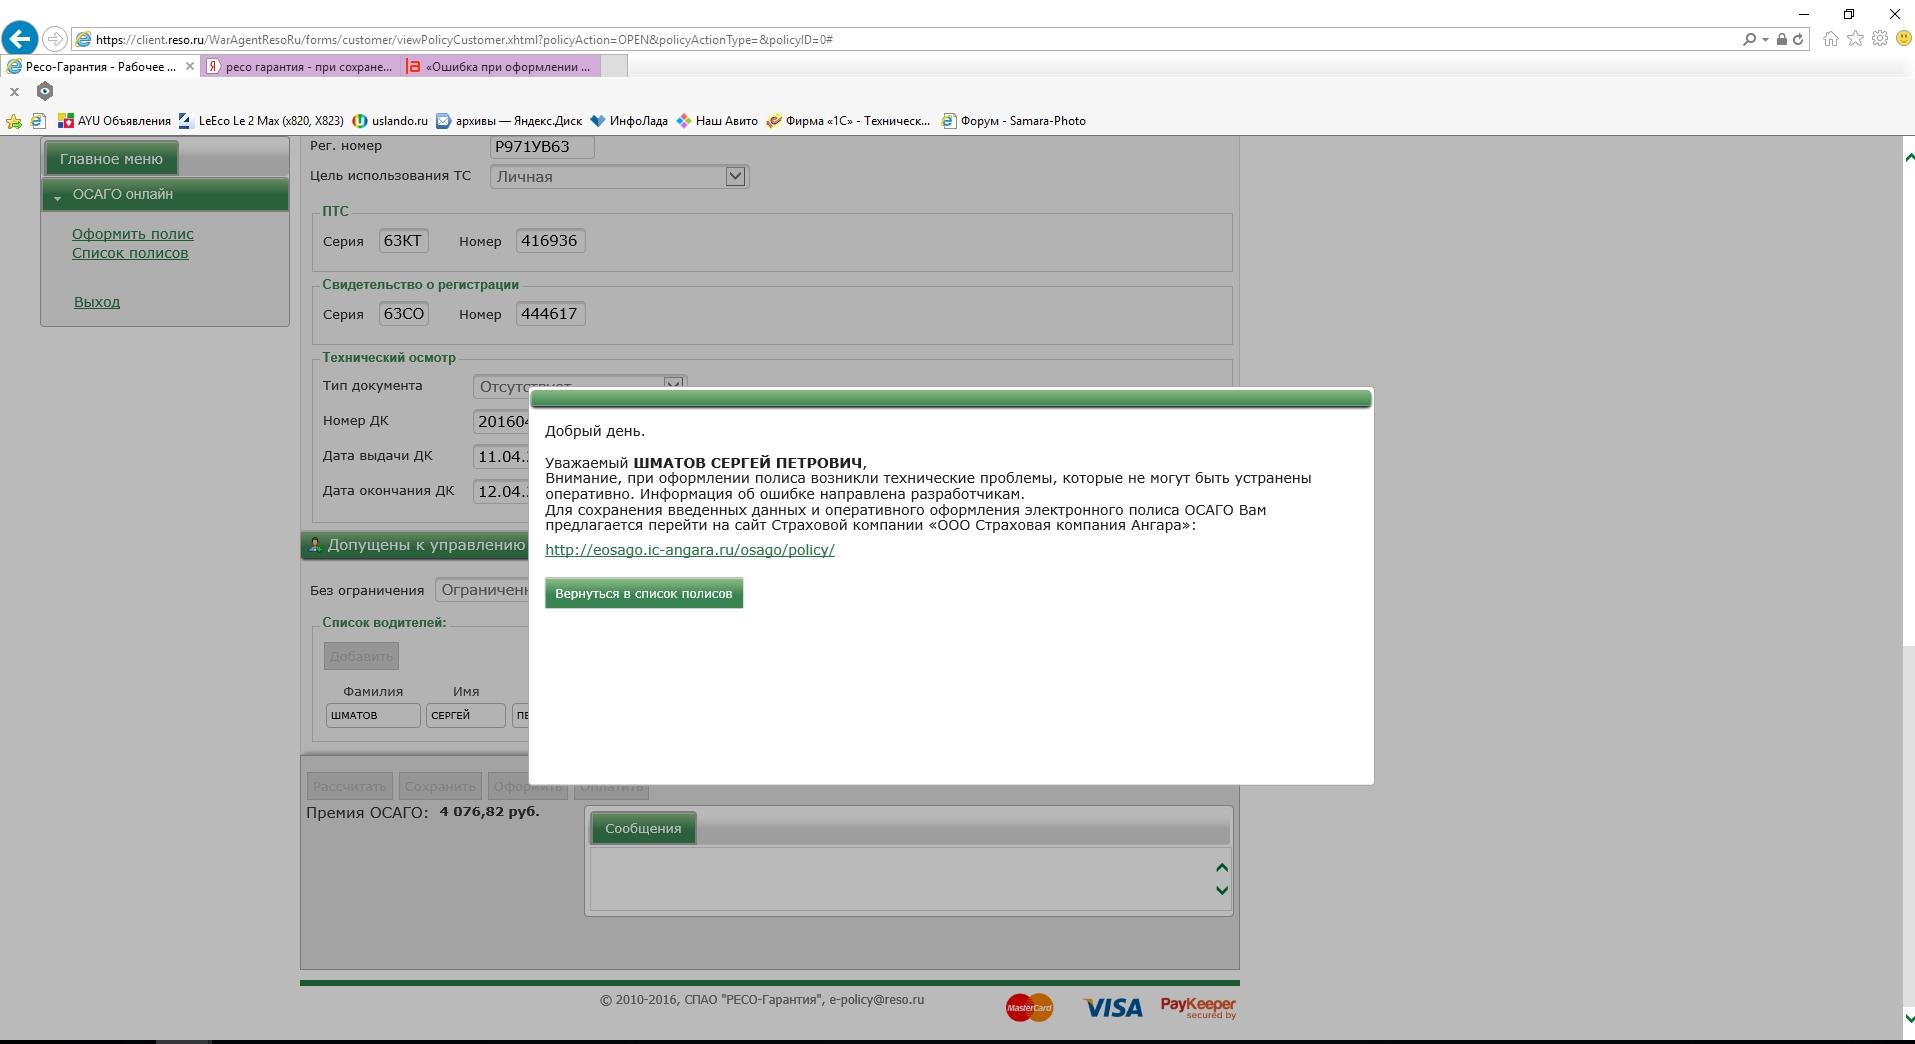Click the search magnifier in address bar
Image resolution: width=1915 pixels, height=1044 pixels.
1749,40
